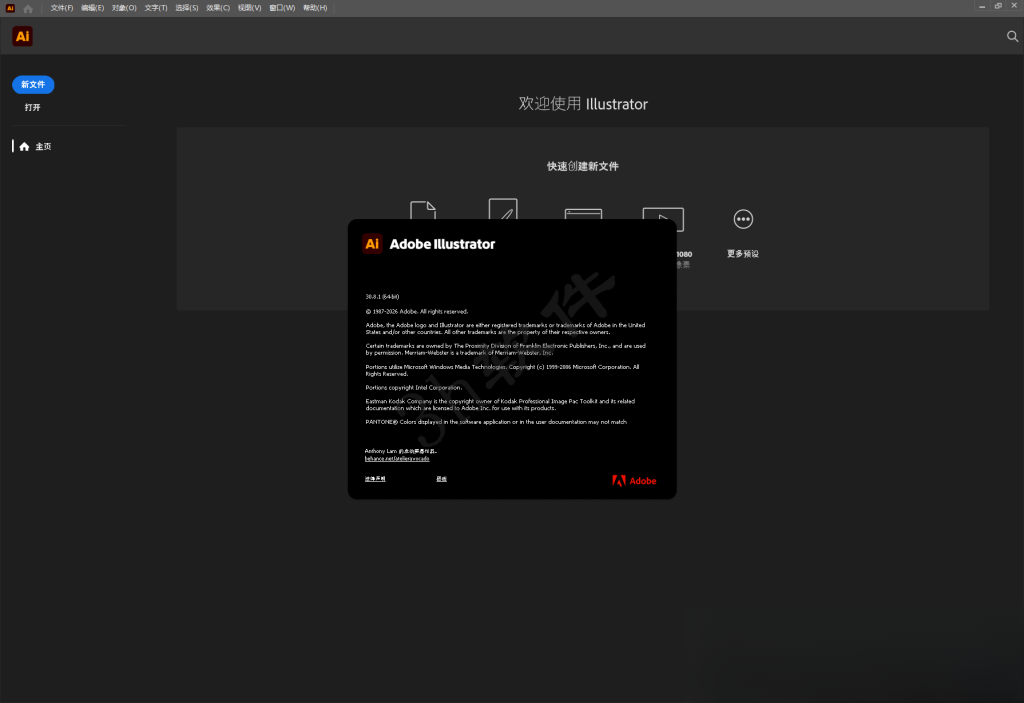
Task: Click the 快速创建新文件 heading
Action: 583,166
